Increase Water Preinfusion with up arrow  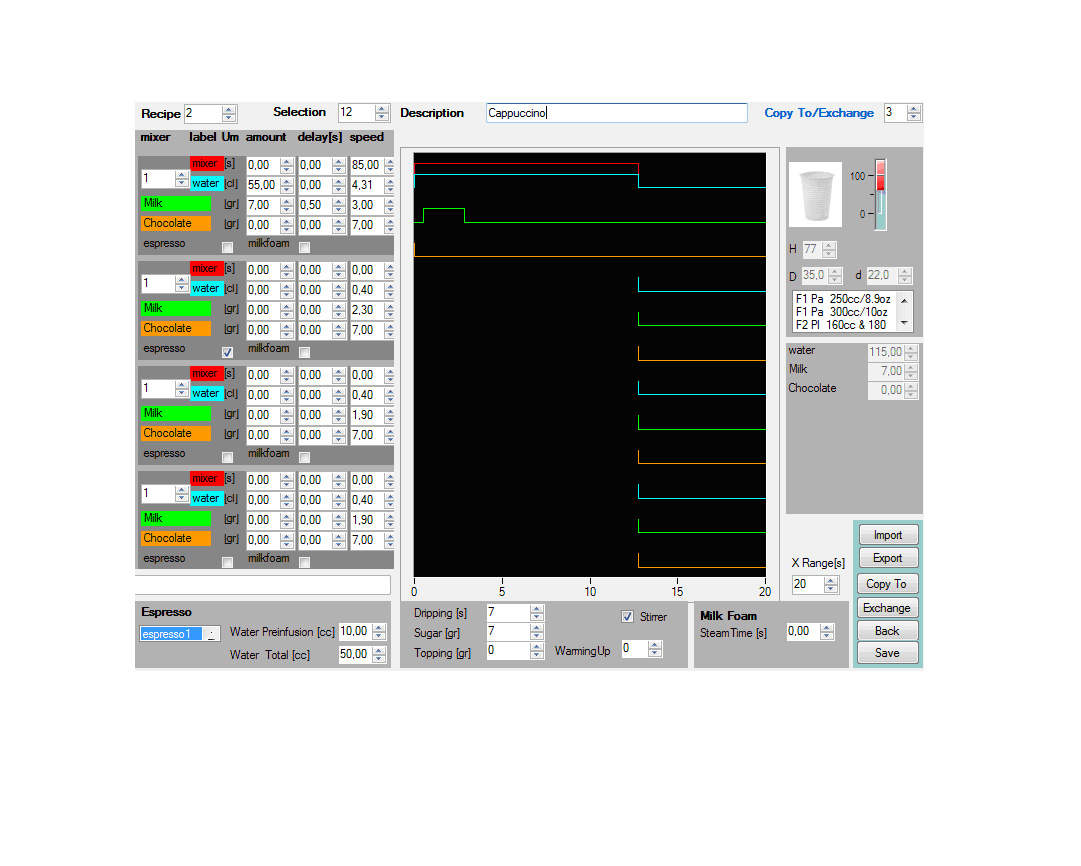coord(379,627)
